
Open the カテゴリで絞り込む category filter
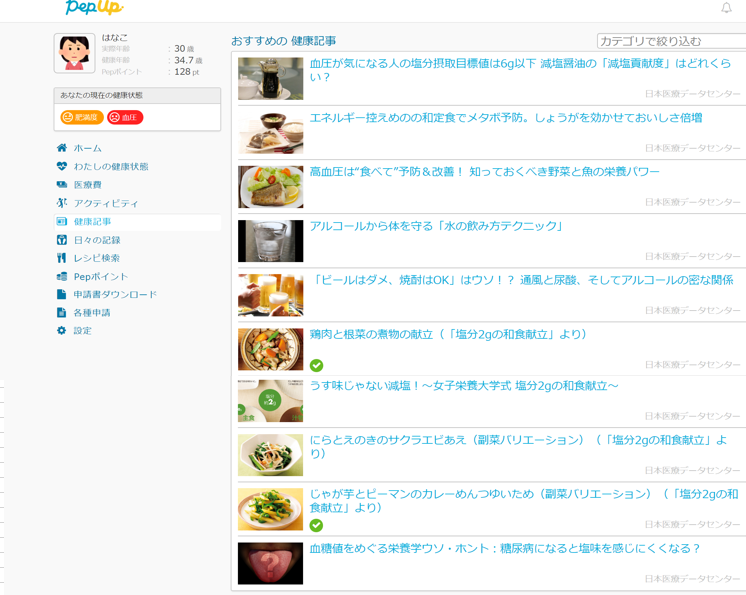(x=671, y=41)
